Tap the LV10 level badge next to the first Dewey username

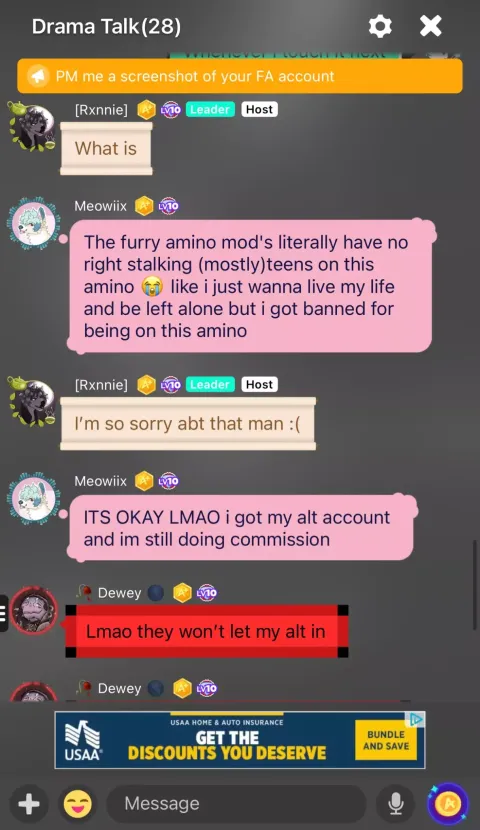click(206, 593)
